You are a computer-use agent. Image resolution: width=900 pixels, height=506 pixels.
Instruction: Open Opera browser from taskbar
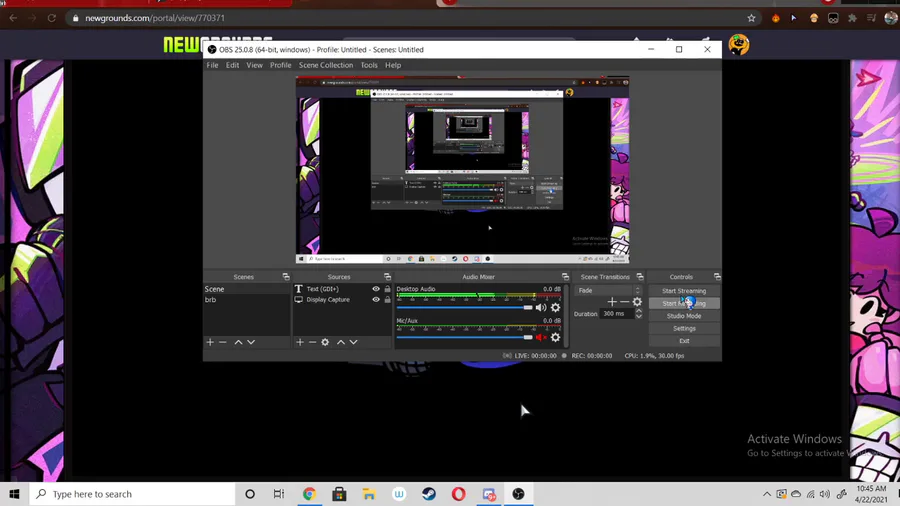pyautogui.click(x=459, y=494)
